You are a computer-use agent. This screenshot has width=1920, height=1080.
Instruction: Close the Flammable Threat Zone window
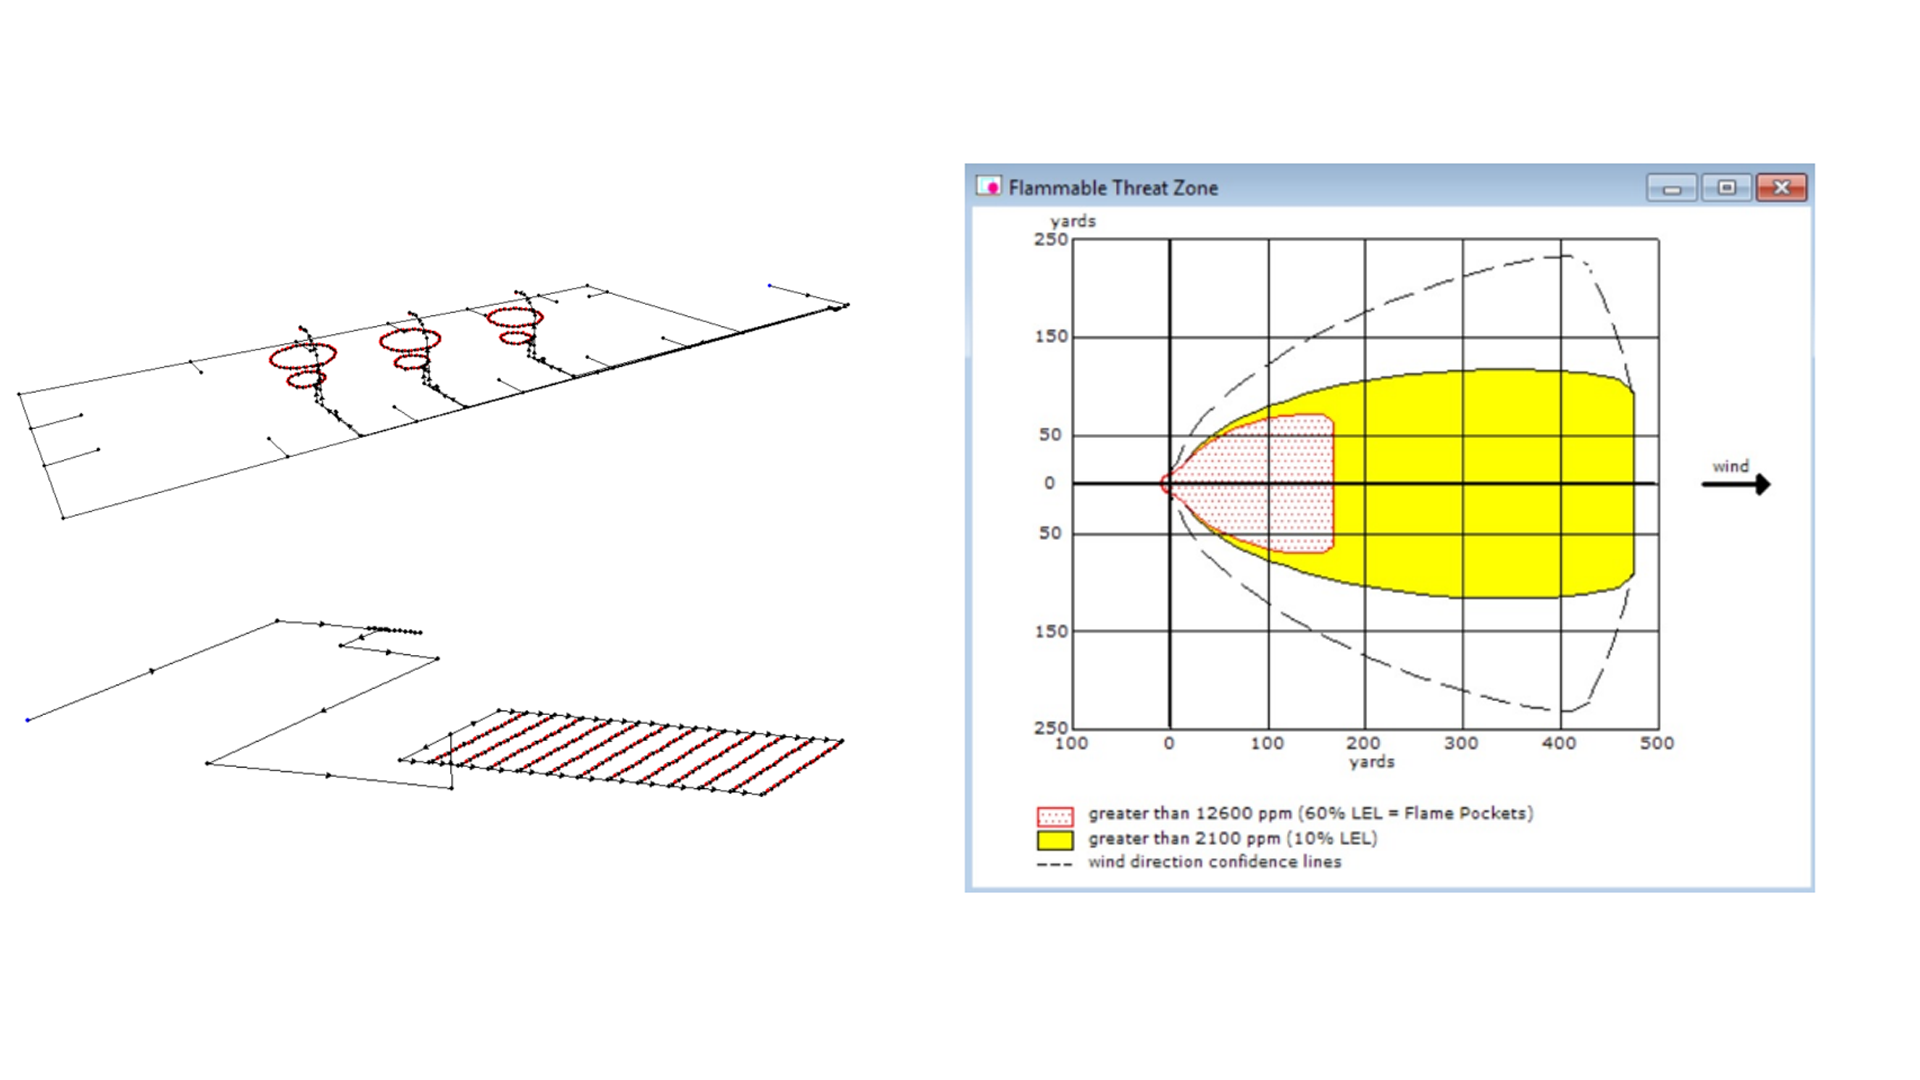[x=1781, y=188]
